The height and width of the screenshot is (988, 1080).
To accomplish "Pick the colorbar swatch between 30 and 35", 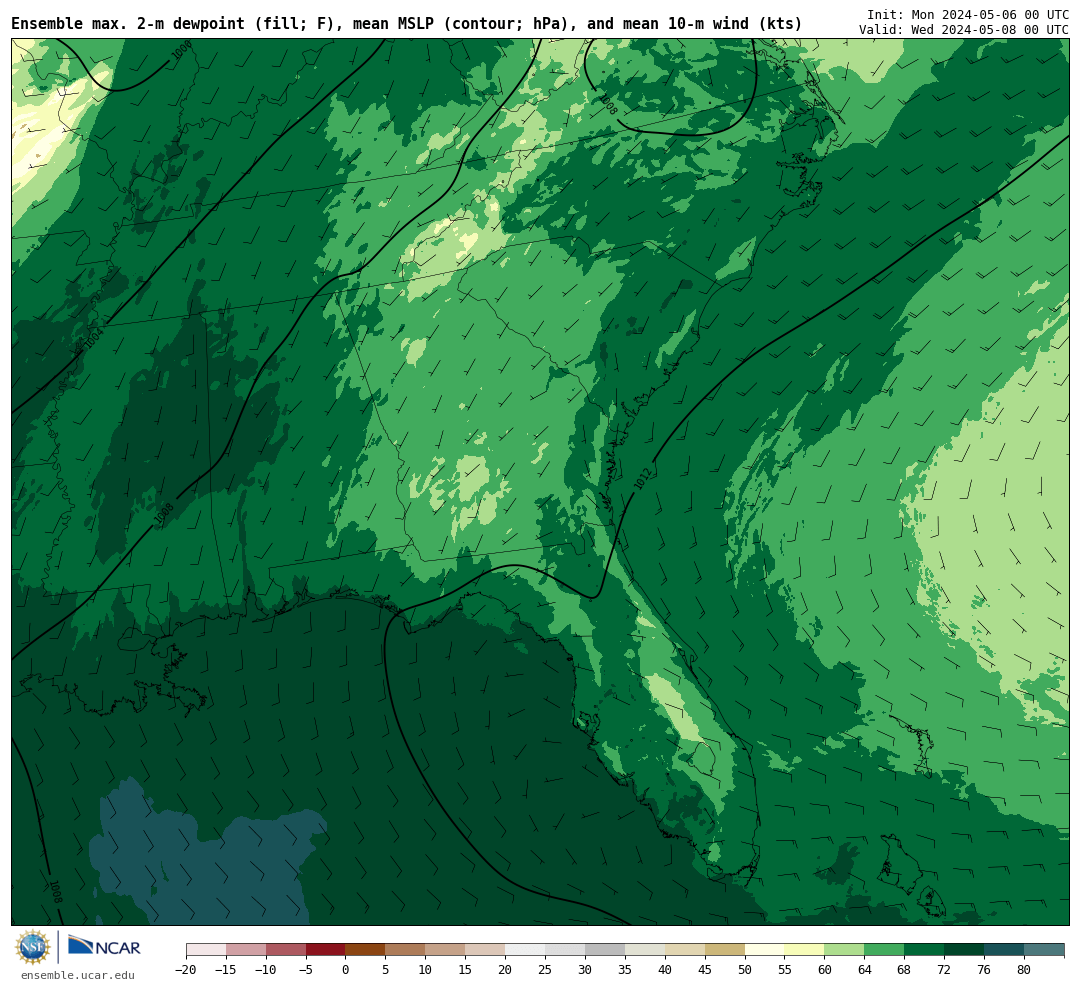I will coord(605,950).
